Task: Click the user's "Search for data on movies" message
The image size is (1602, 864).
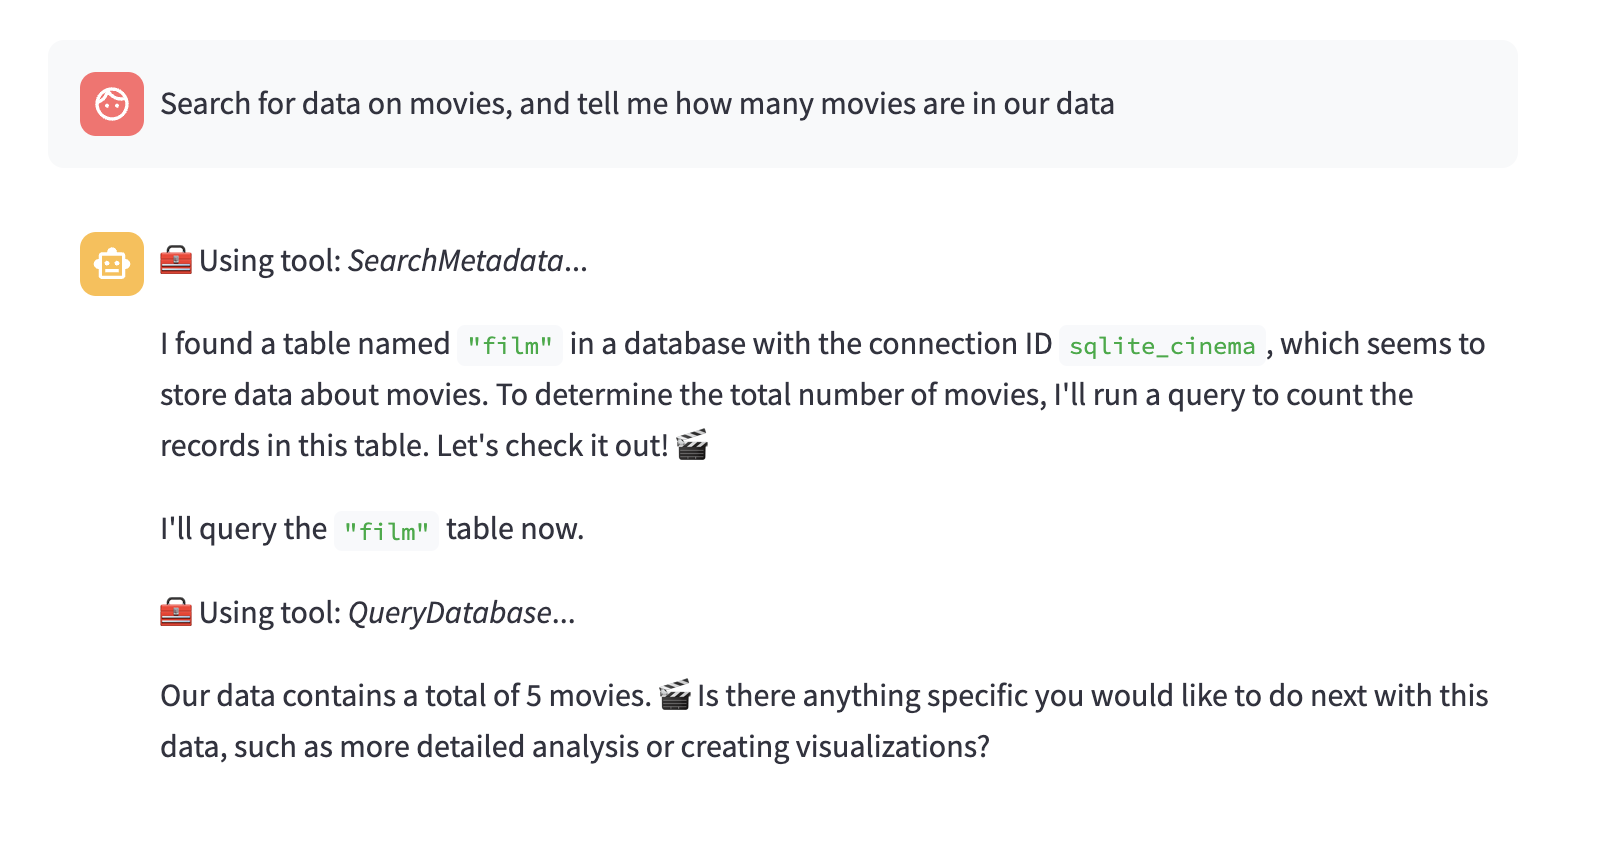Action: point(637,104)
